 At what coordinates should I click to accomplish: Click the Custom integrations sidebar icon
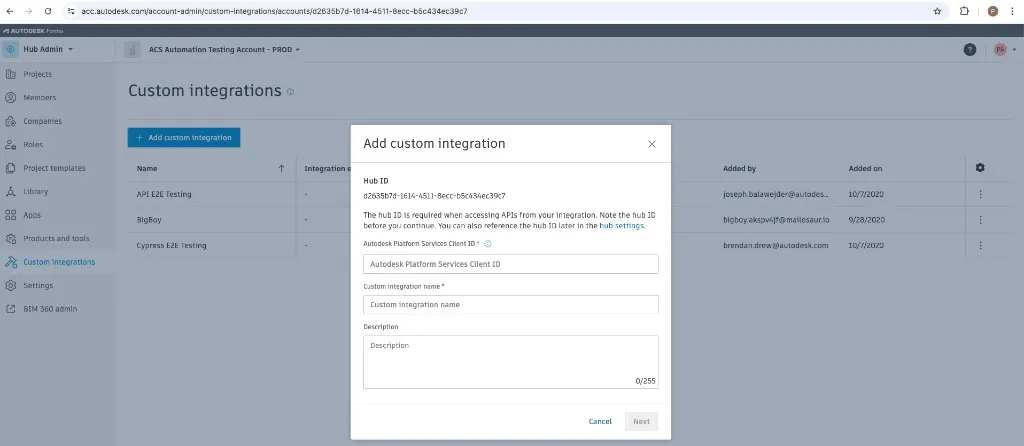(x=10, y=263)
